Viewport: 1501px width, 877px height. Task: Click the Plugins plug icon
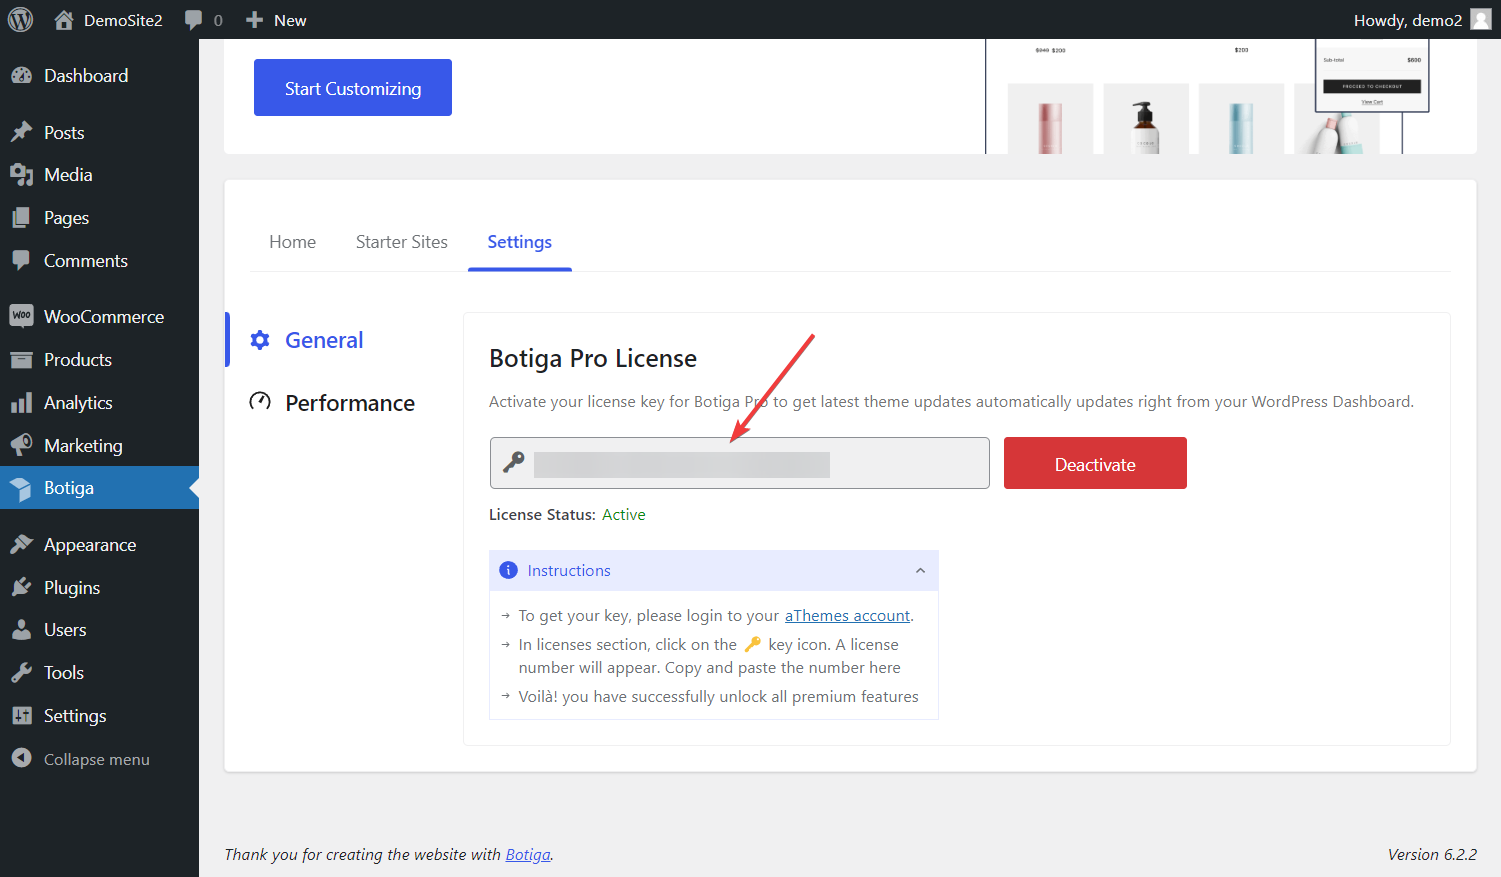pyautogui.click(x=21, y=587)
